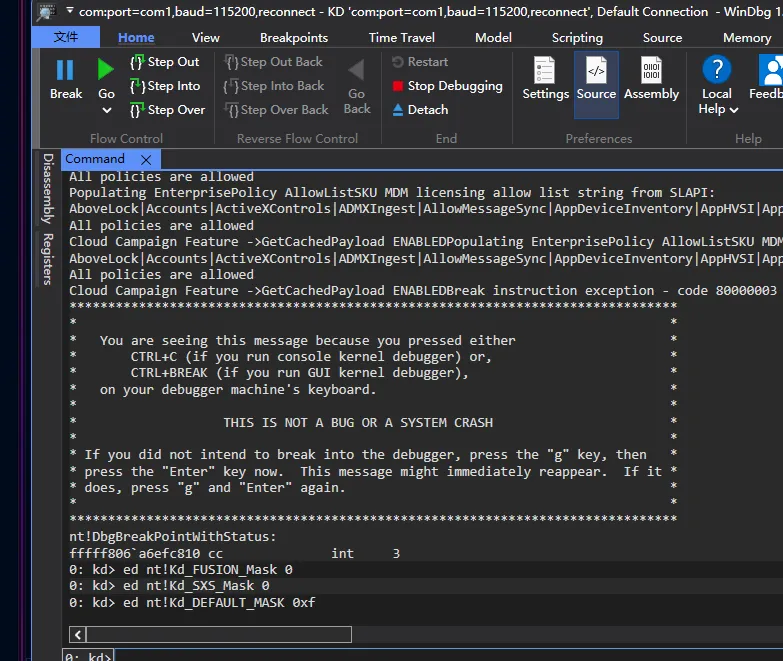
Task: Click the Feedback icon
Action: 771,70
